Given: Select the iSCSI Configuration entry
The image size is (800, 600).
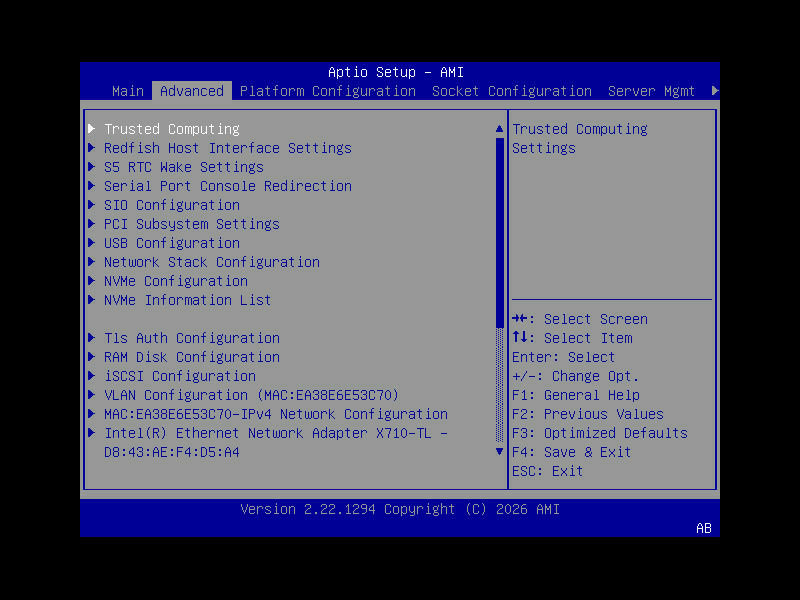Looking at the screenshot, I should 180,376.
